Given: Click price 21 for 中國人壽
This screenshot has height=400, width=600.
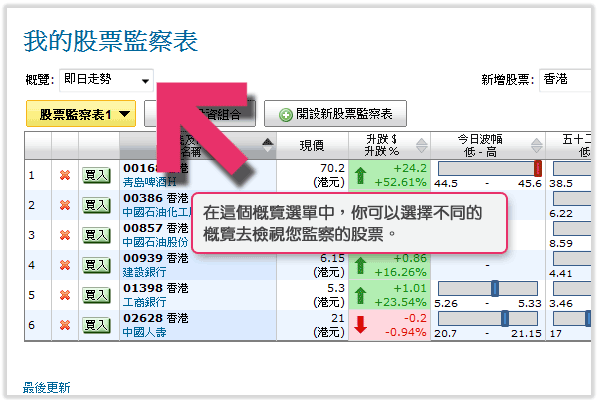Looking at the screenshot, I should coord(338,318).
